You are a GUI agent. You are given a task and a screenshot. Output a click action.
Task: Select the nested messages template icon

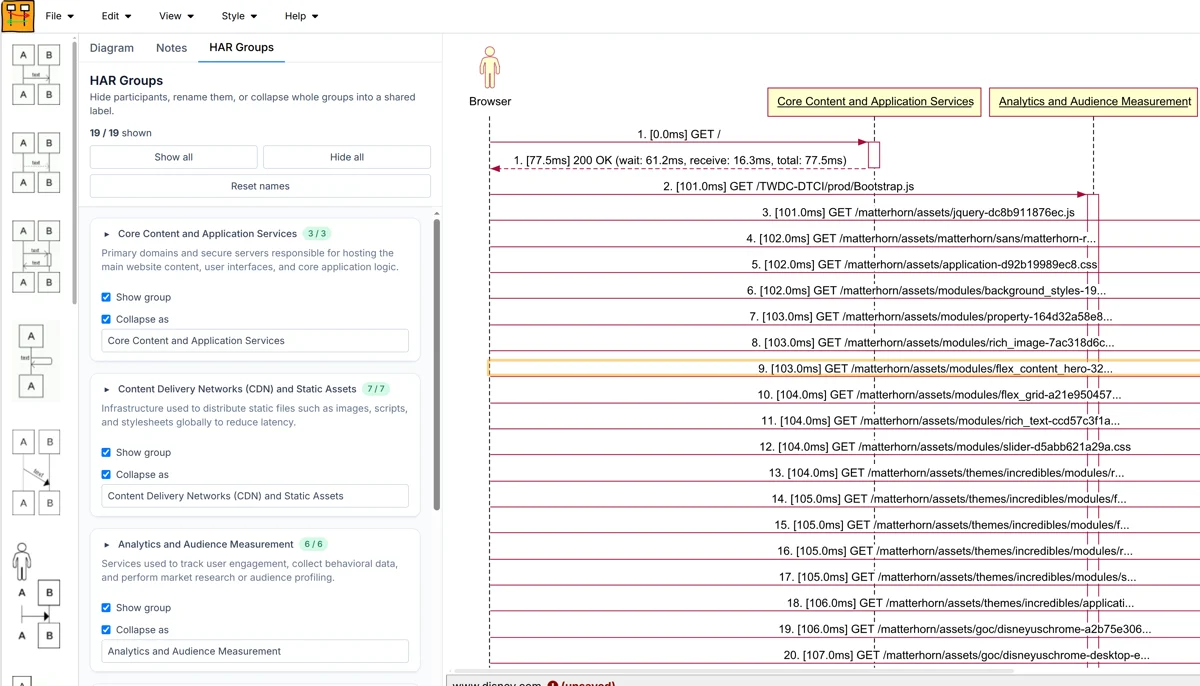[35, 255]
